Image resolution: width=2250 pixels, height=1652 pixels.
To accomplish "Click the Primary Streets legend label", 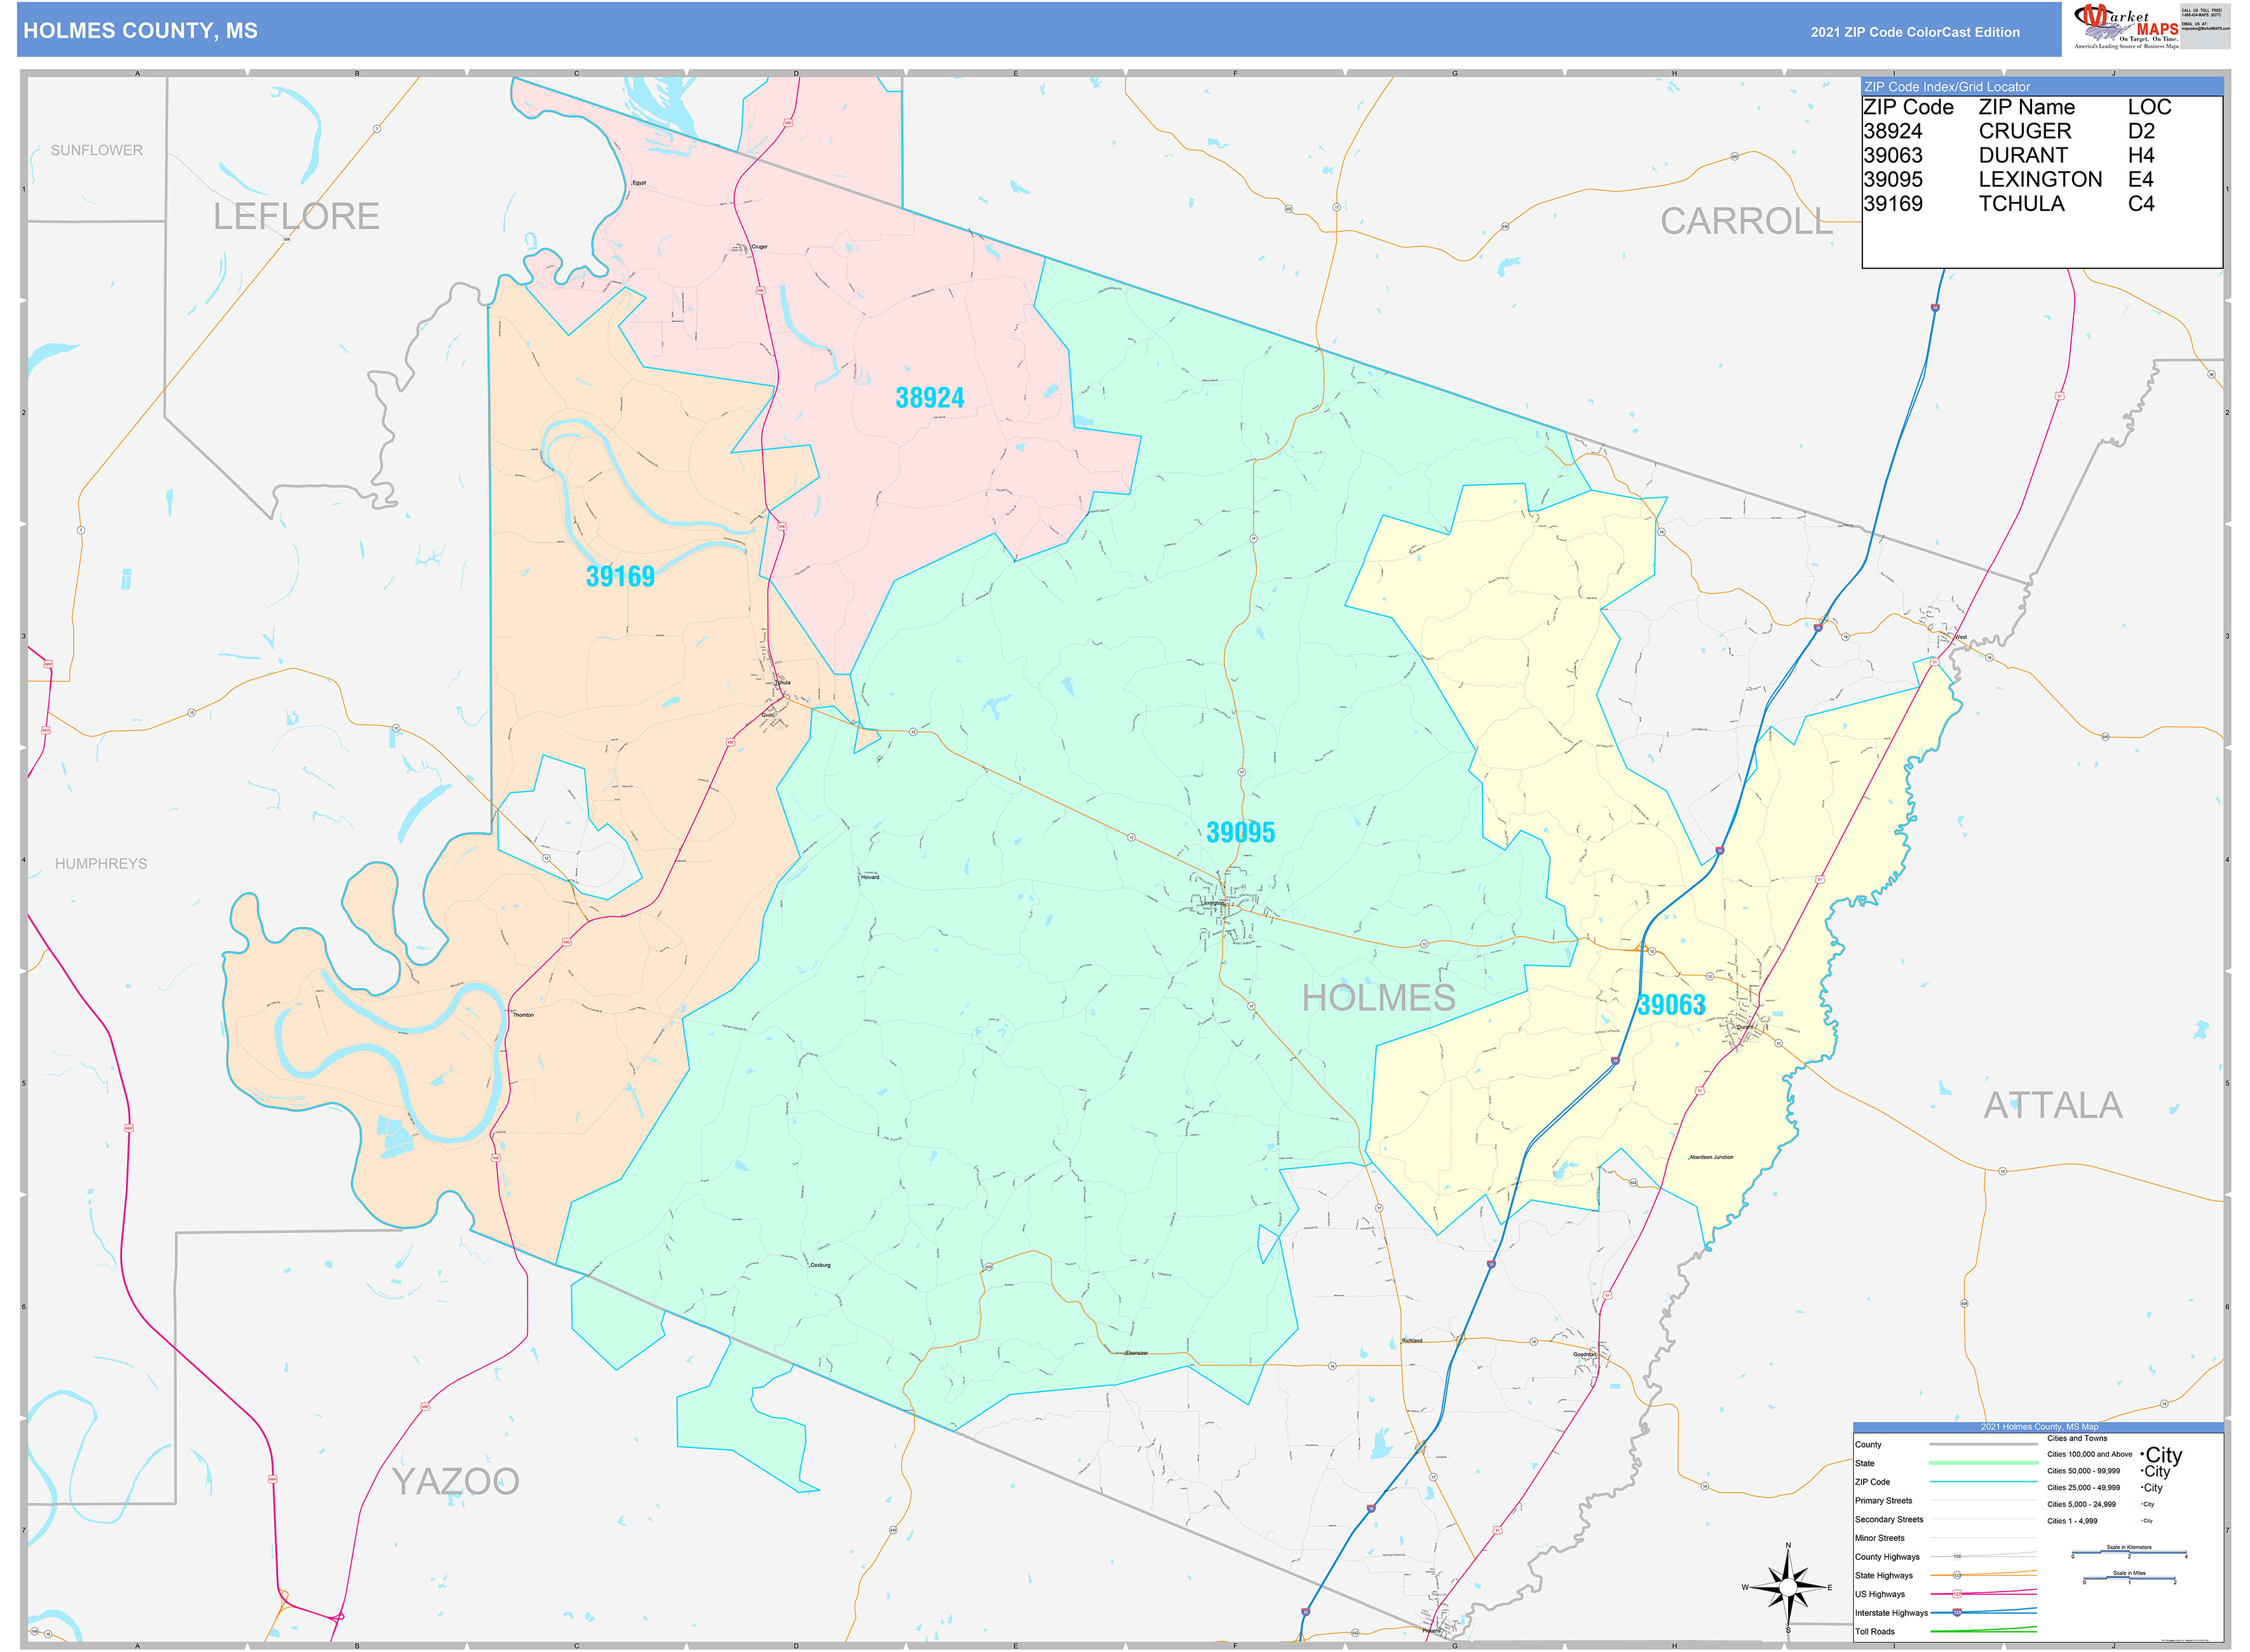I will coord(1884,1501).
